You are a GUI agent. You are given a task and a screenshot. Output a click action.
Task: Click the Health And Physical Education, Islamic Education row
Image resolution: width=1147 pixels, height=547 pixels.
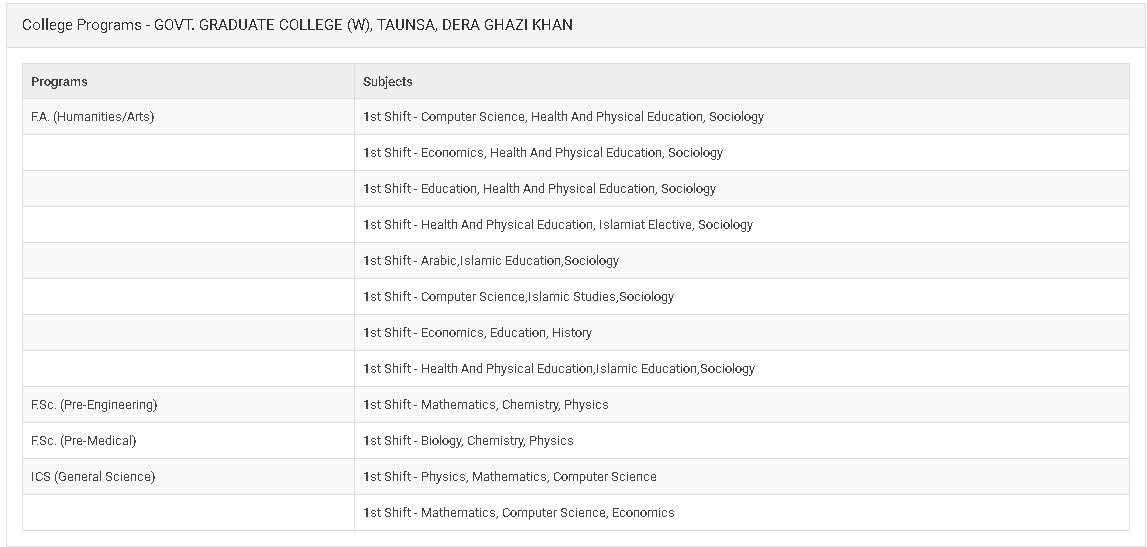tap(559, 369)
